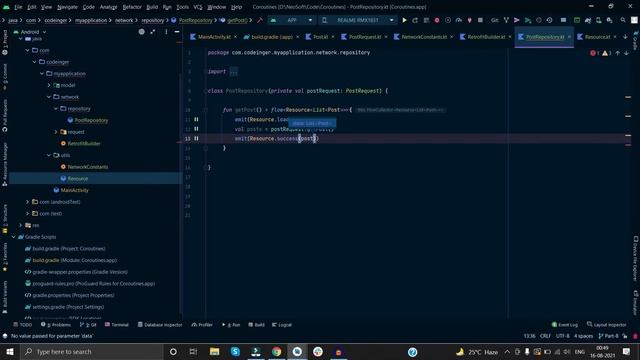
Task: Expand the model package
Action: point(49,85)
